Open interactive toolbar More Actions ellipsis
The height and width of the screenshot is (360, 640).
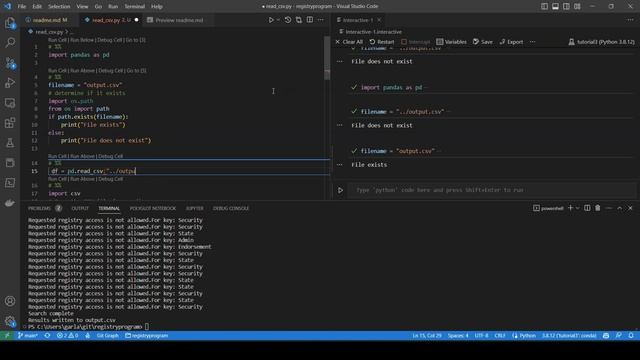[x=533, y=42]
